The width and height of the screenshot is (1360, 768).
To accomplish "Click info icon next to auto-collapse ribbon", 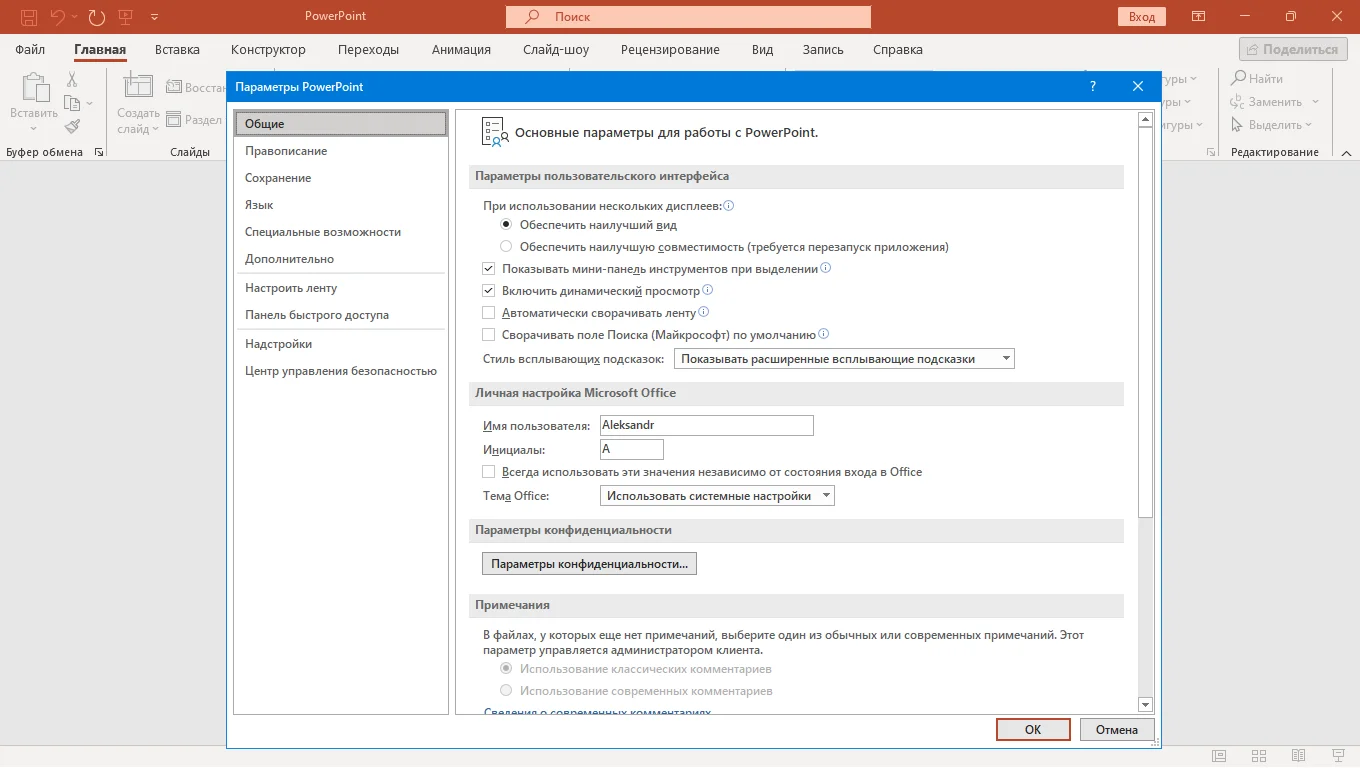I will [x=703, y=312].
